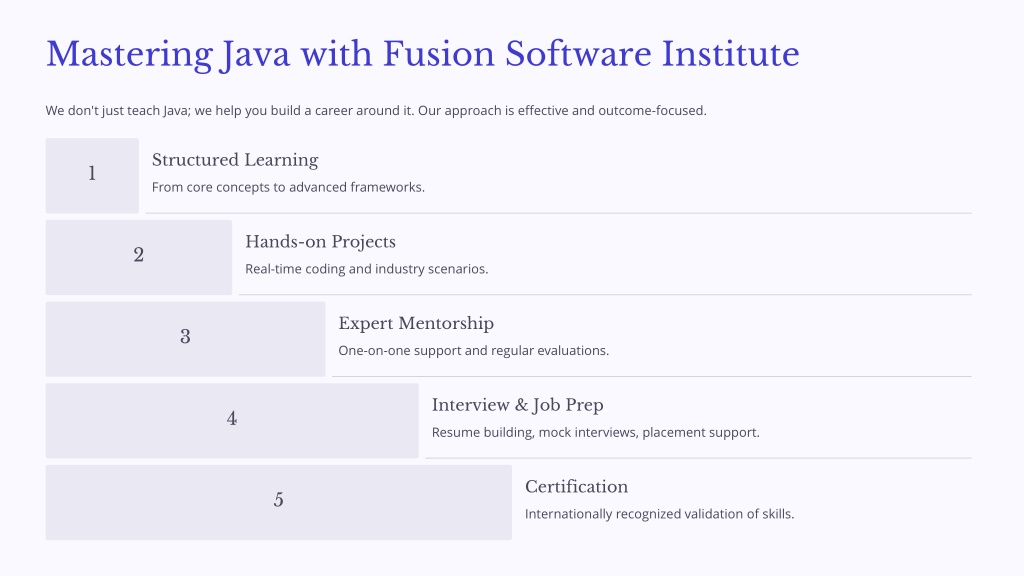This screenshot has height=576, width=1024.
Task: Click the text 'One-on-one support and regular evaluations'
Action: tap(473, 351)
